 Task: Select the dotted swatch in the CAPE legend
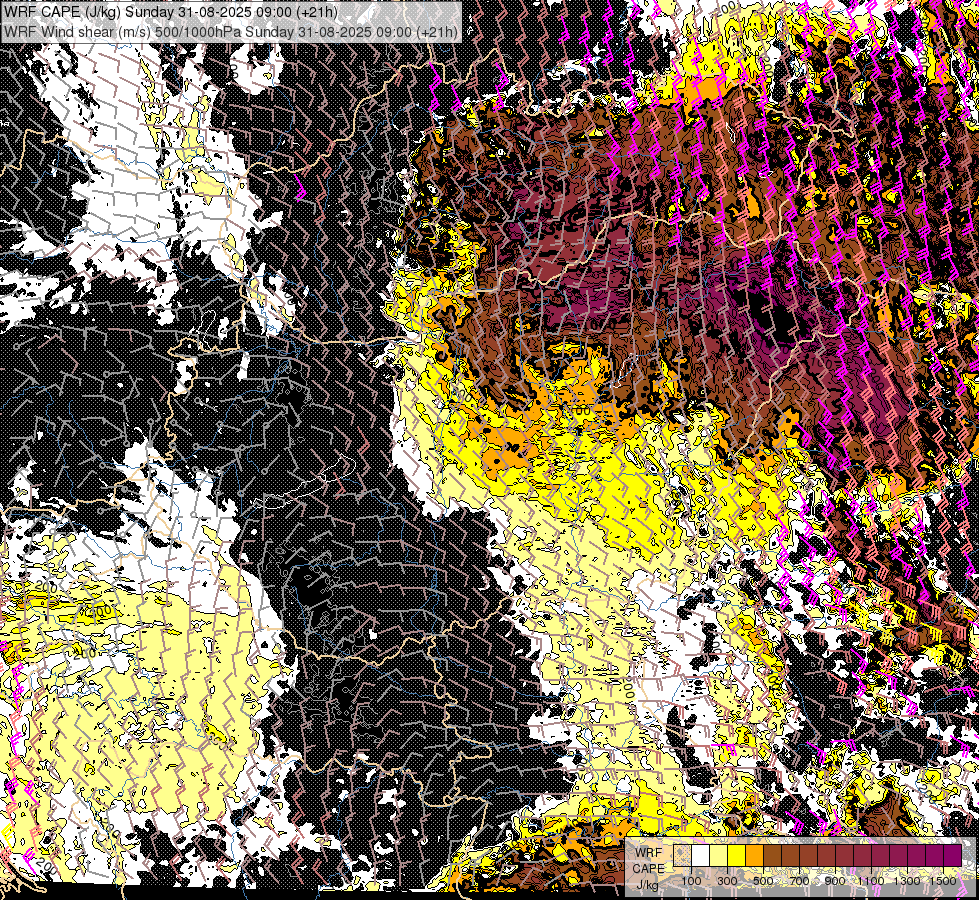point(682,855)
